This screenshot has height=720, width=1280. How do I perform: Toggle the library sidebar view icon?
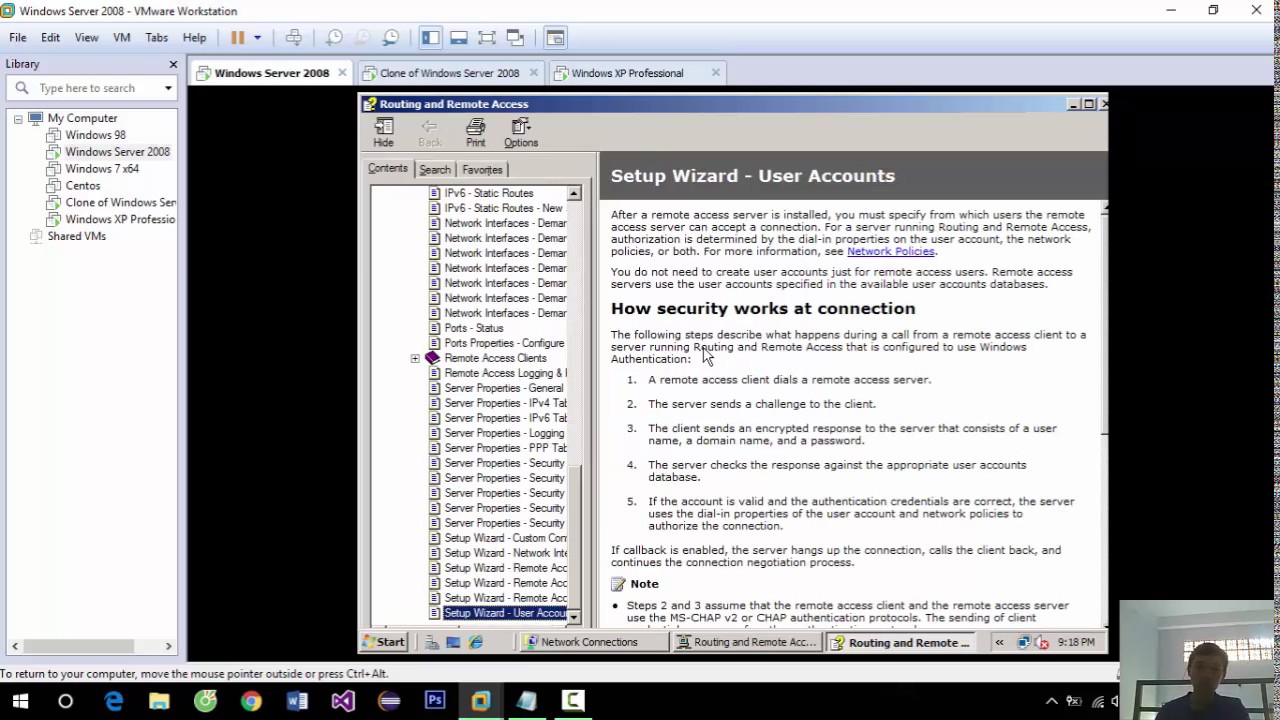[x=430, y=37]
